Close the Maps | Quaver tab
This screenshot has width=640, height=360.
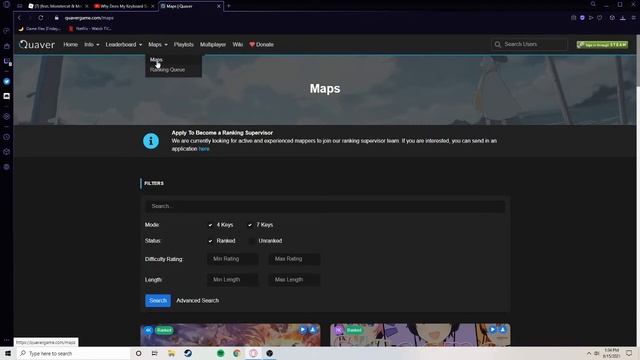tap(219, 6)
